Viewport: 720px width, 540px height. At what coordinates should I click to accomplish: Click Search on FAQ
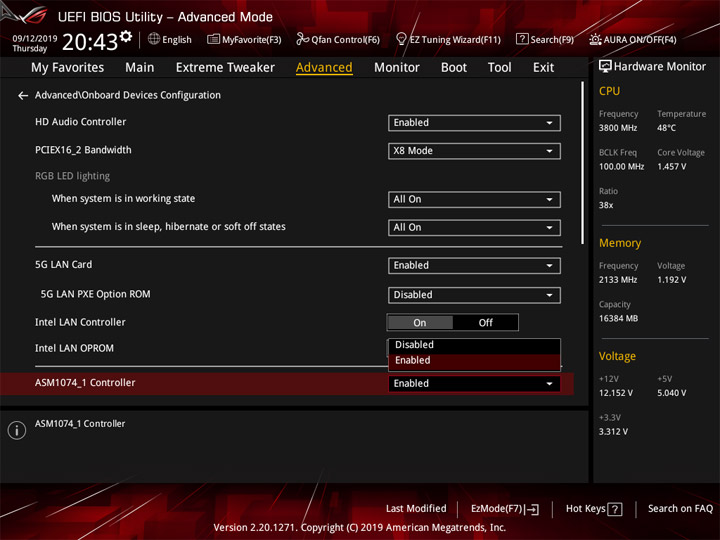pos(681,509)
